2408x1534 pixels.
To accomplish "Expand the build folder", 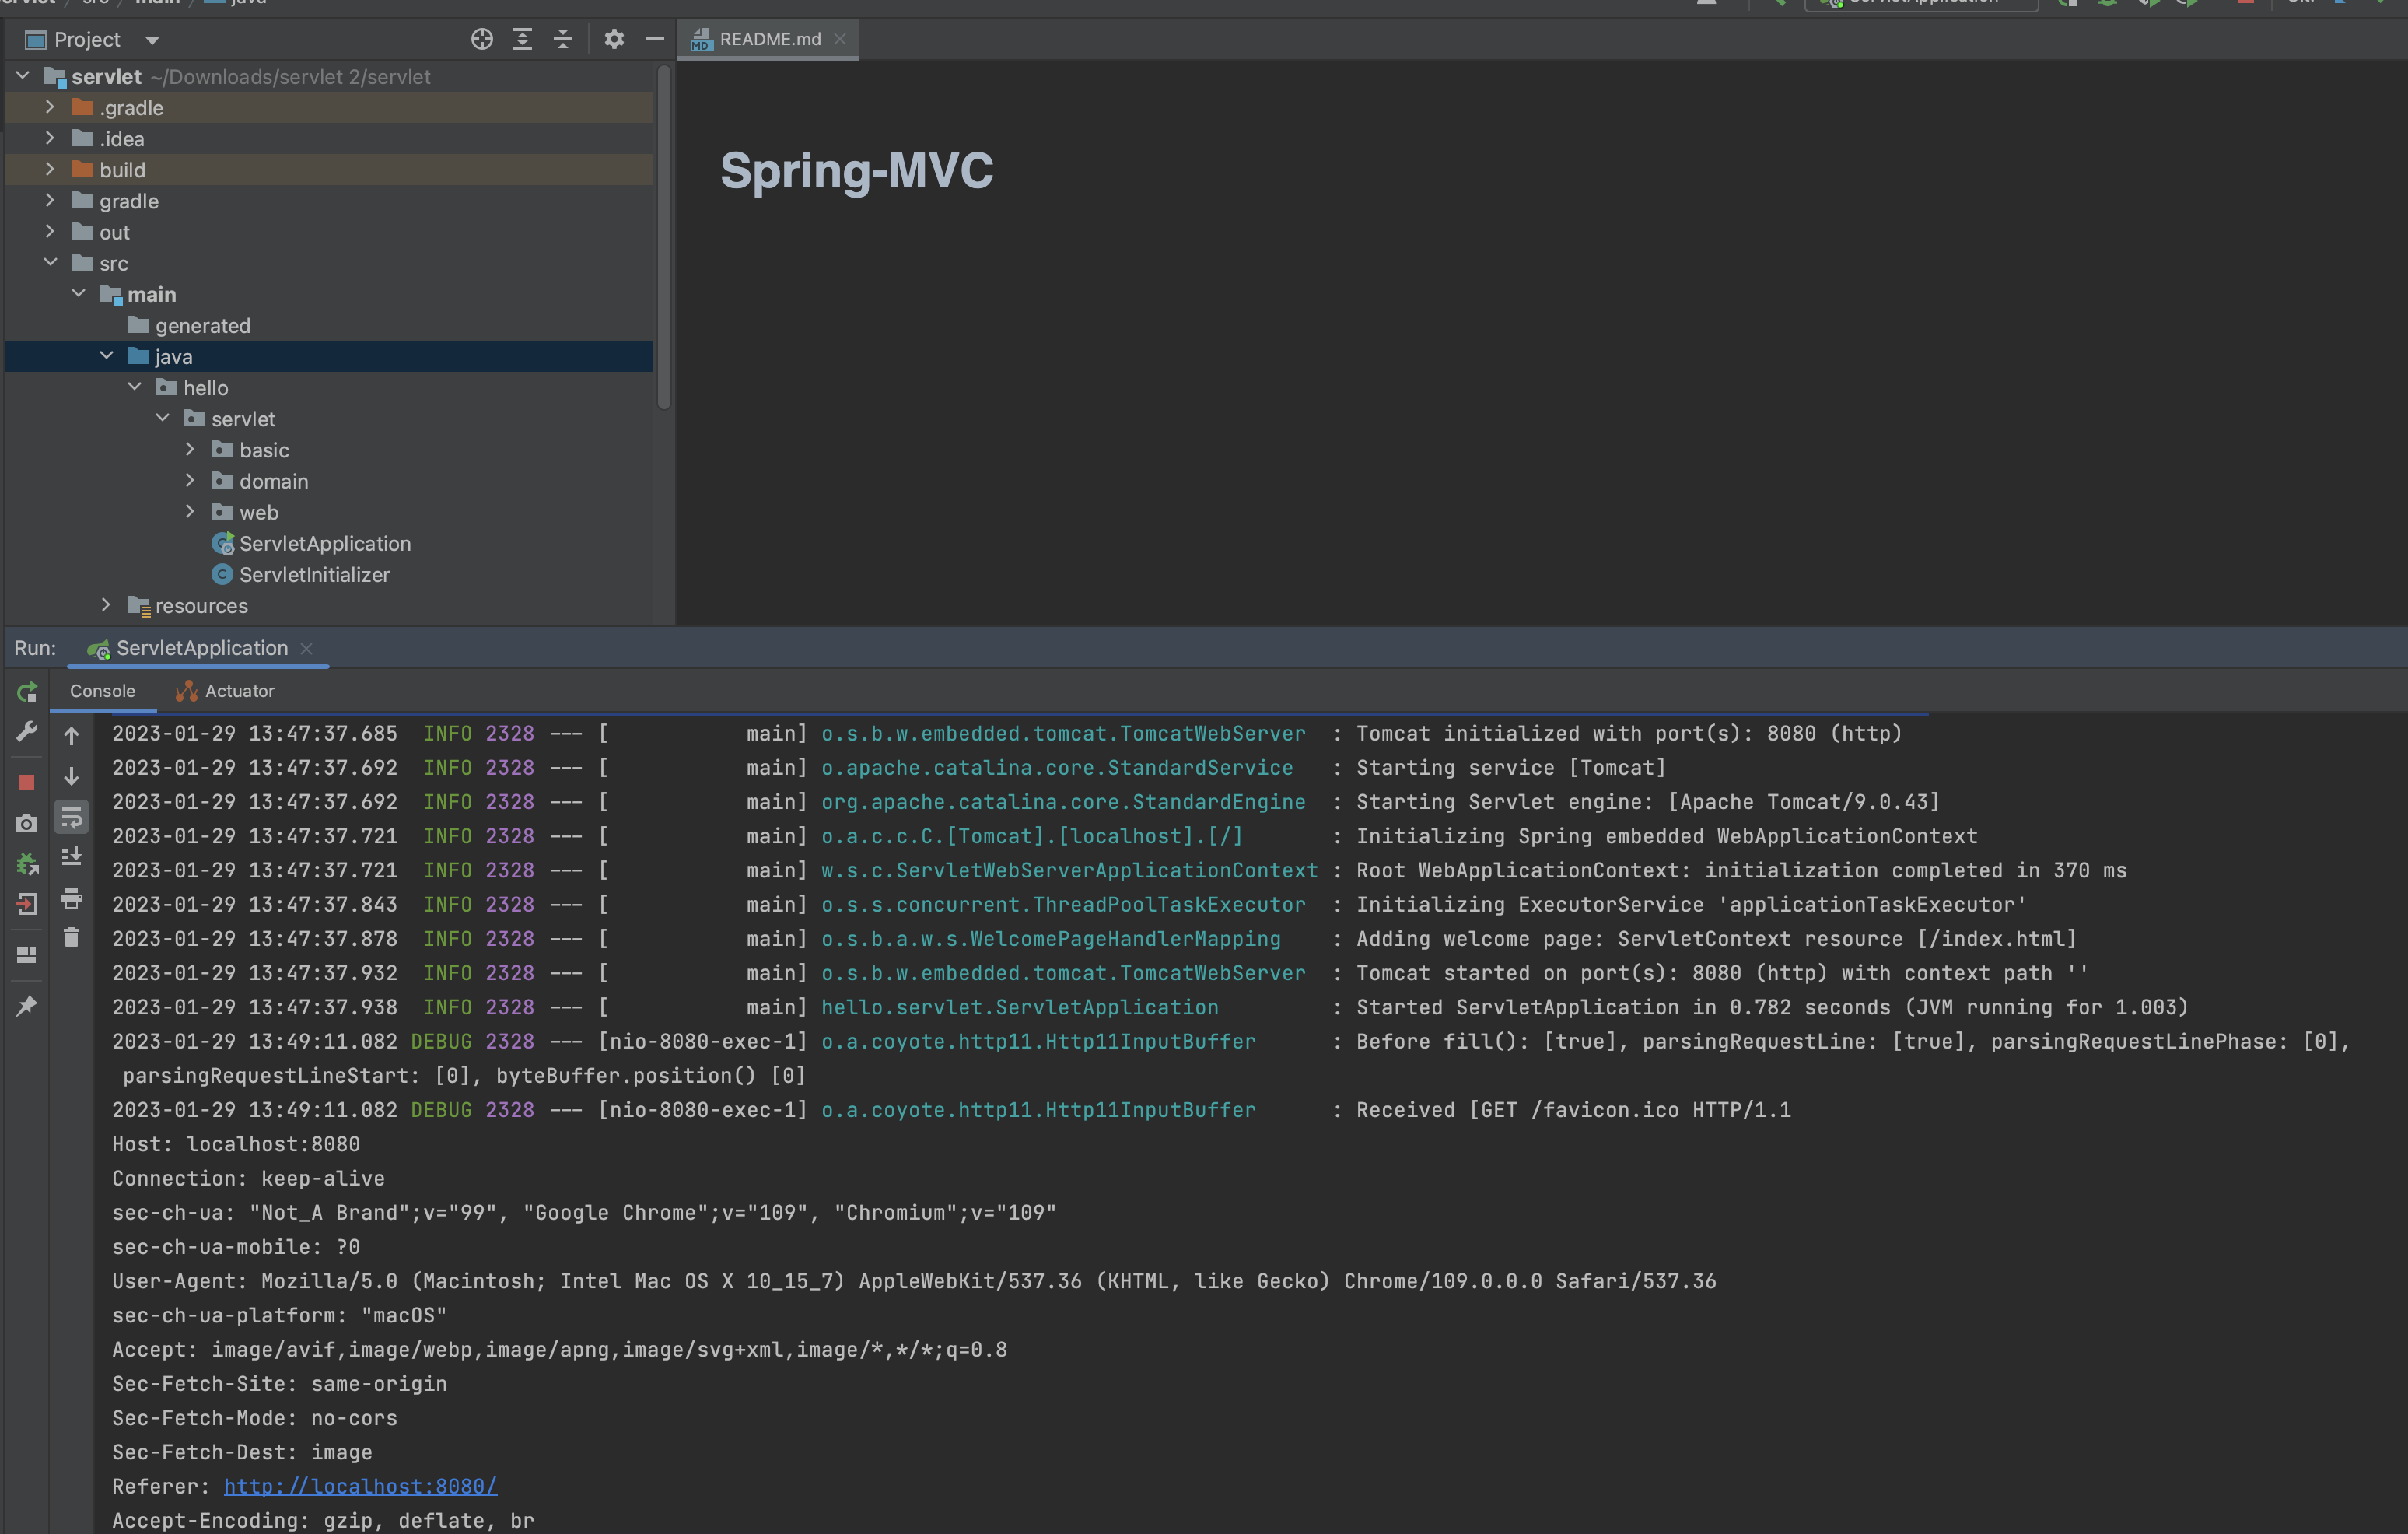I will click(x=50, y=169).
